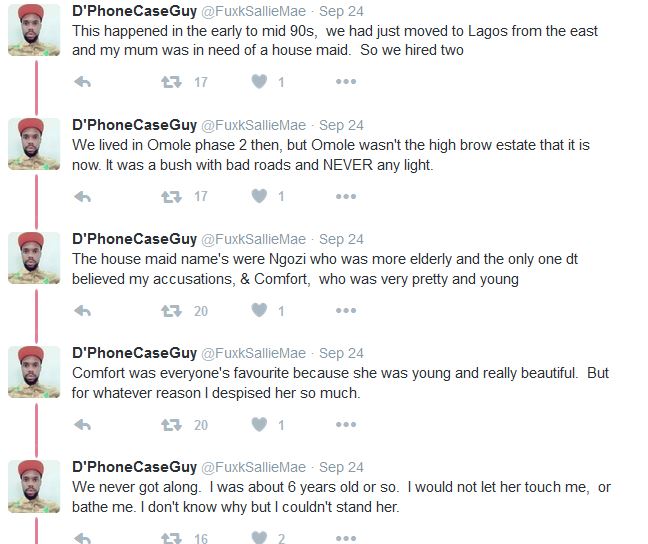The height and width of the screenshot is (544, 648).
Task: Reply to the tweet about moving to Lagos
Action: coord(83,82)
